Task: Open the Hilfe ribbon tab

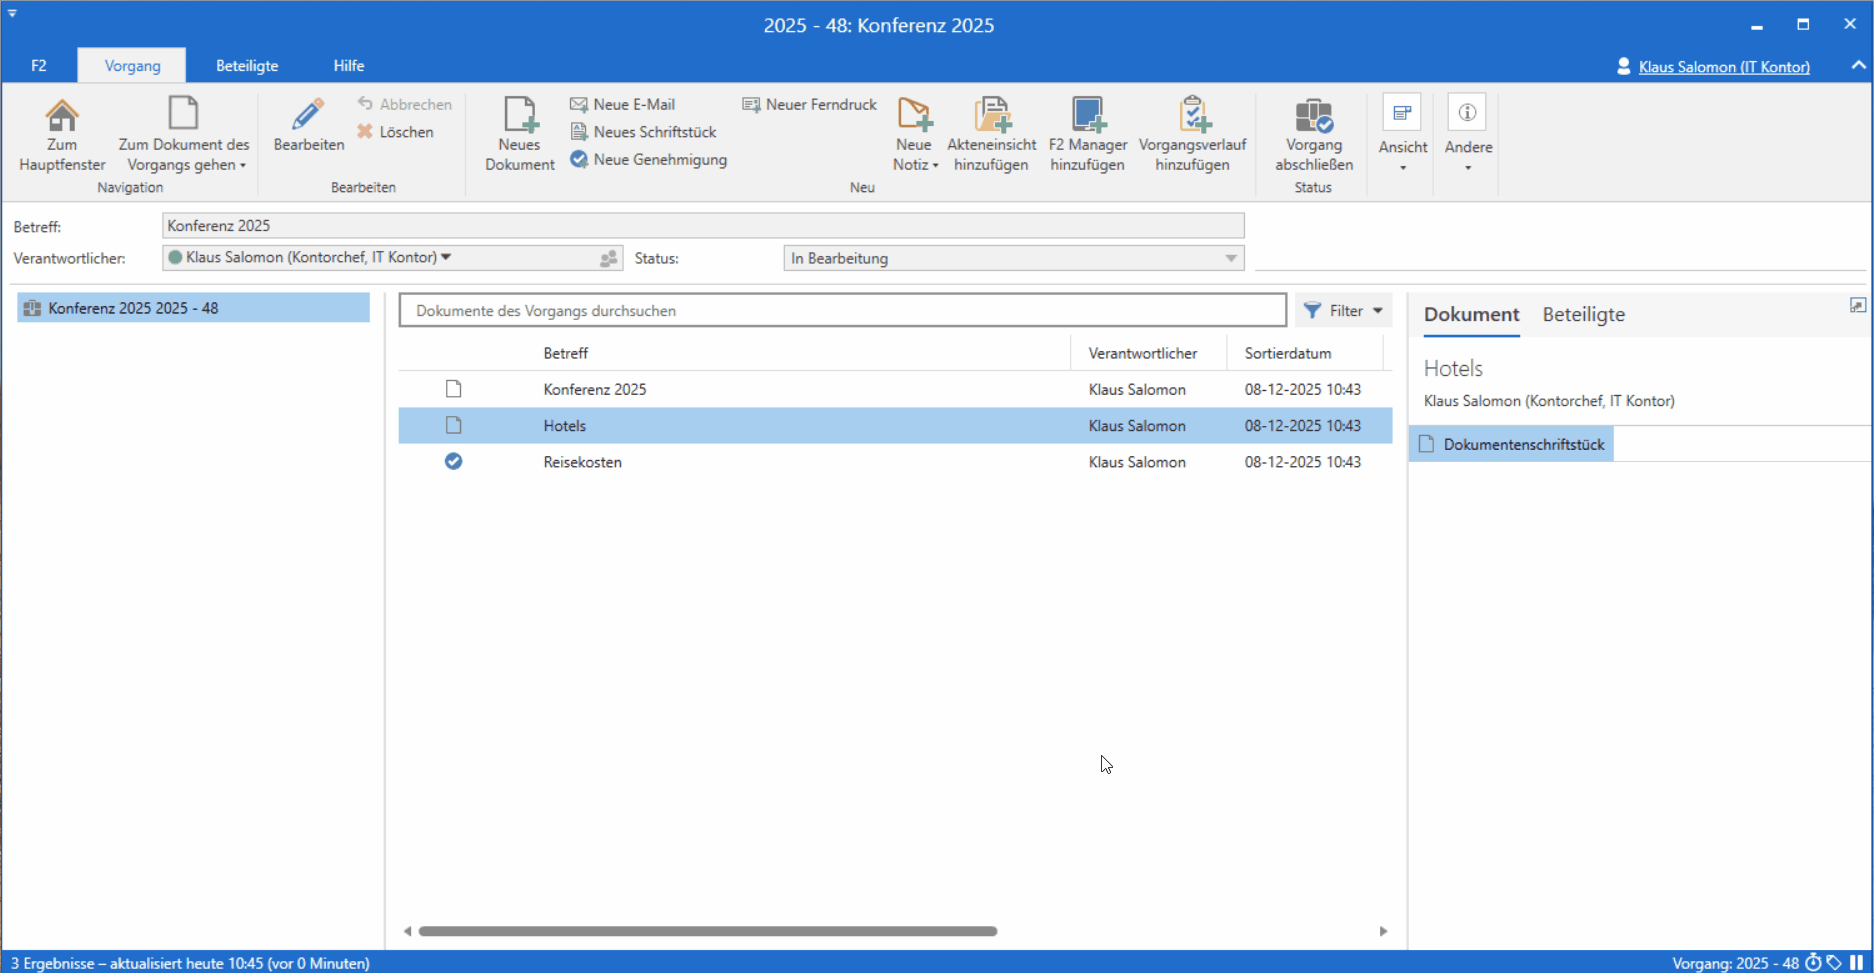Action: click(348, 66)
